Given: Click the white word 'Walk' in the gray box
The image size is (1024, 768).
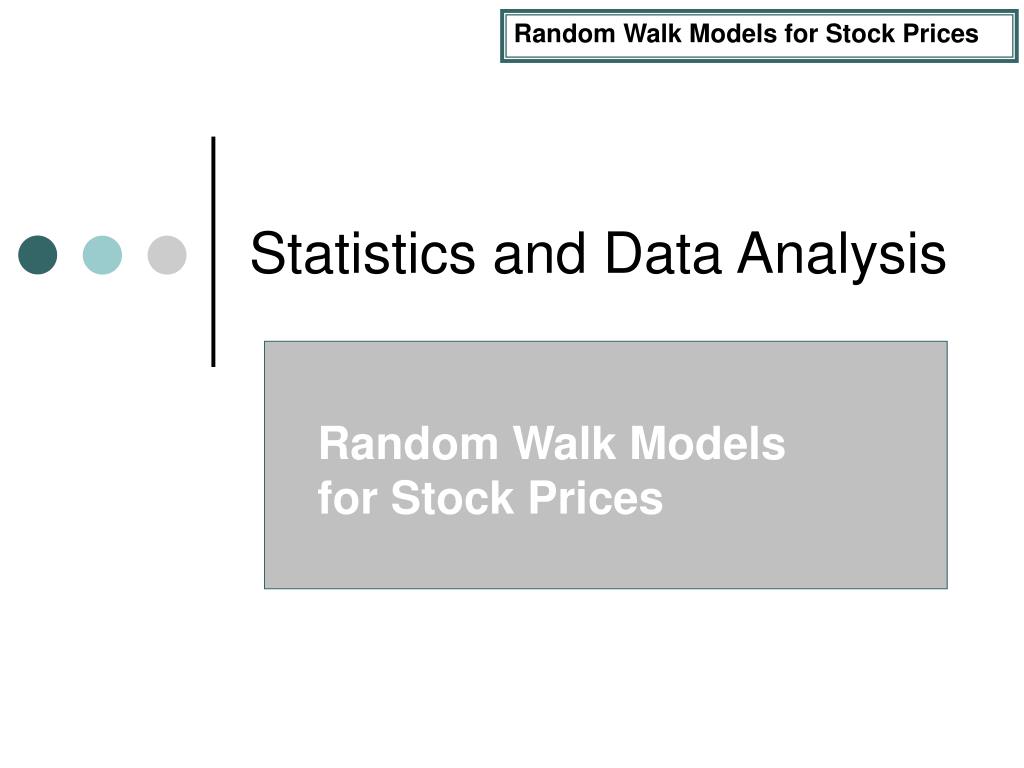Looking at the screenshot, I should pyautogui.click(x=564, y=443).
